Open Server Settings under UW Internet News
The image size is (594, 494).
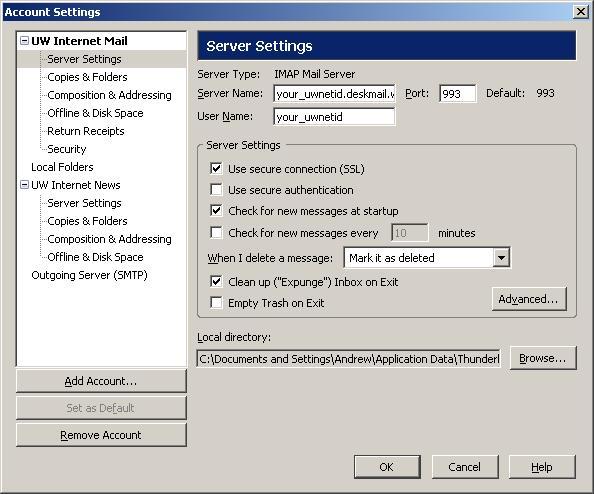(84, 203)
